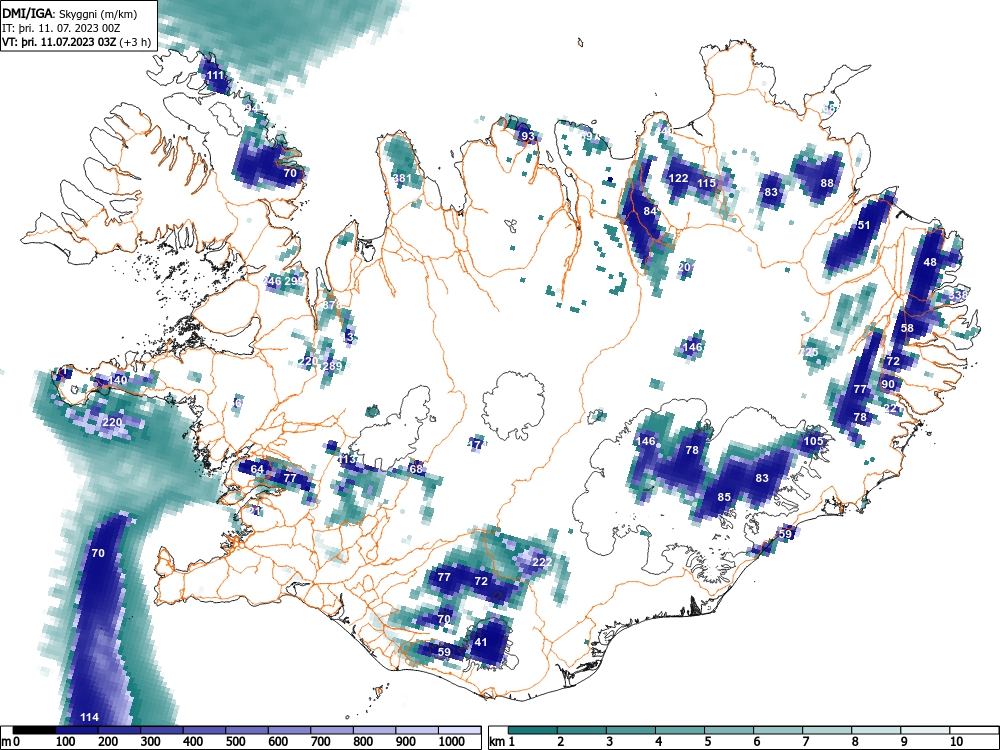This screenshot has width=1000, height=750.
Task: Click the '85' value over the glacier
Action: tap(724, 497)
